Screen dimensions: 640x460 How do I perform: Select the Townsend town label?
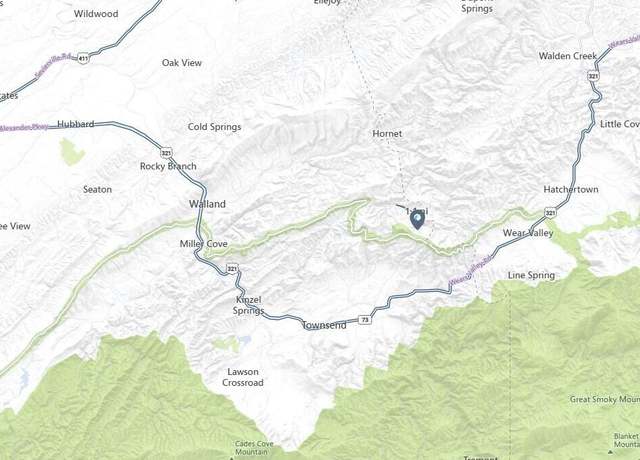click(x=324, y=325)
